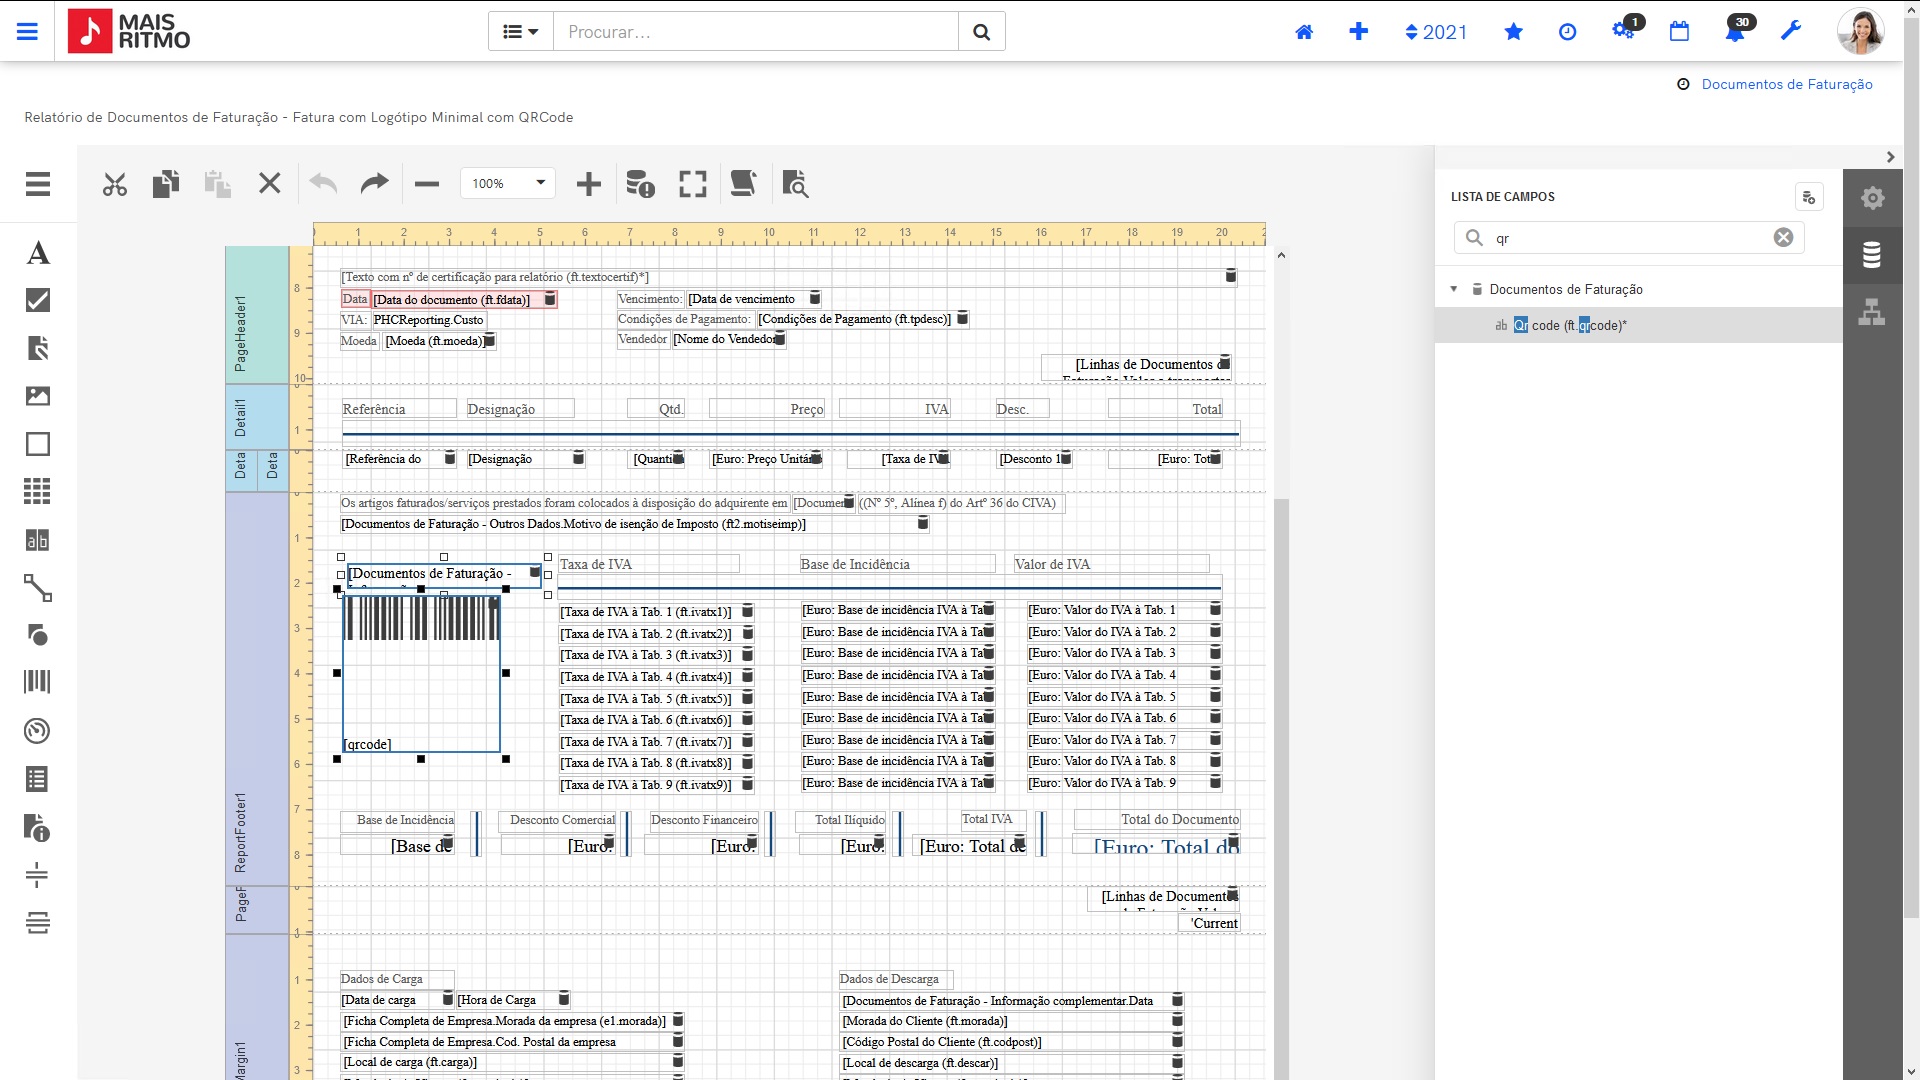Open report preview magnifier icon
Viewport: 1920px width, 1080px height.
[x=795, y=184]
